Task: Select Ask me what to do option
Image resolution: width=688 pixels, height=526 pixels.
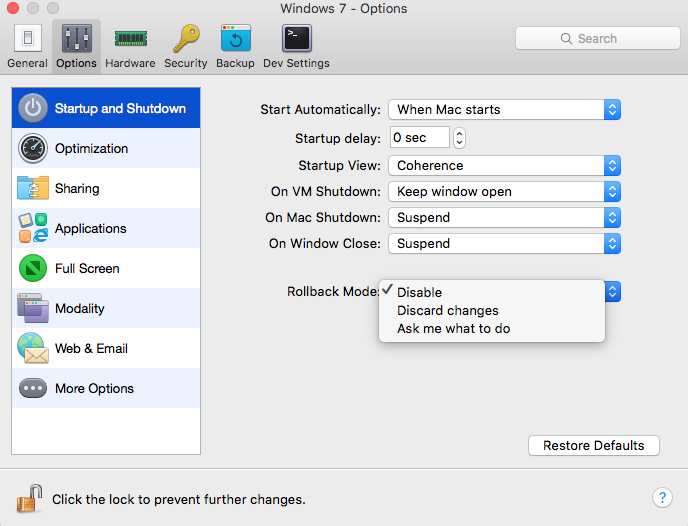Action: [x=453, y=329]
